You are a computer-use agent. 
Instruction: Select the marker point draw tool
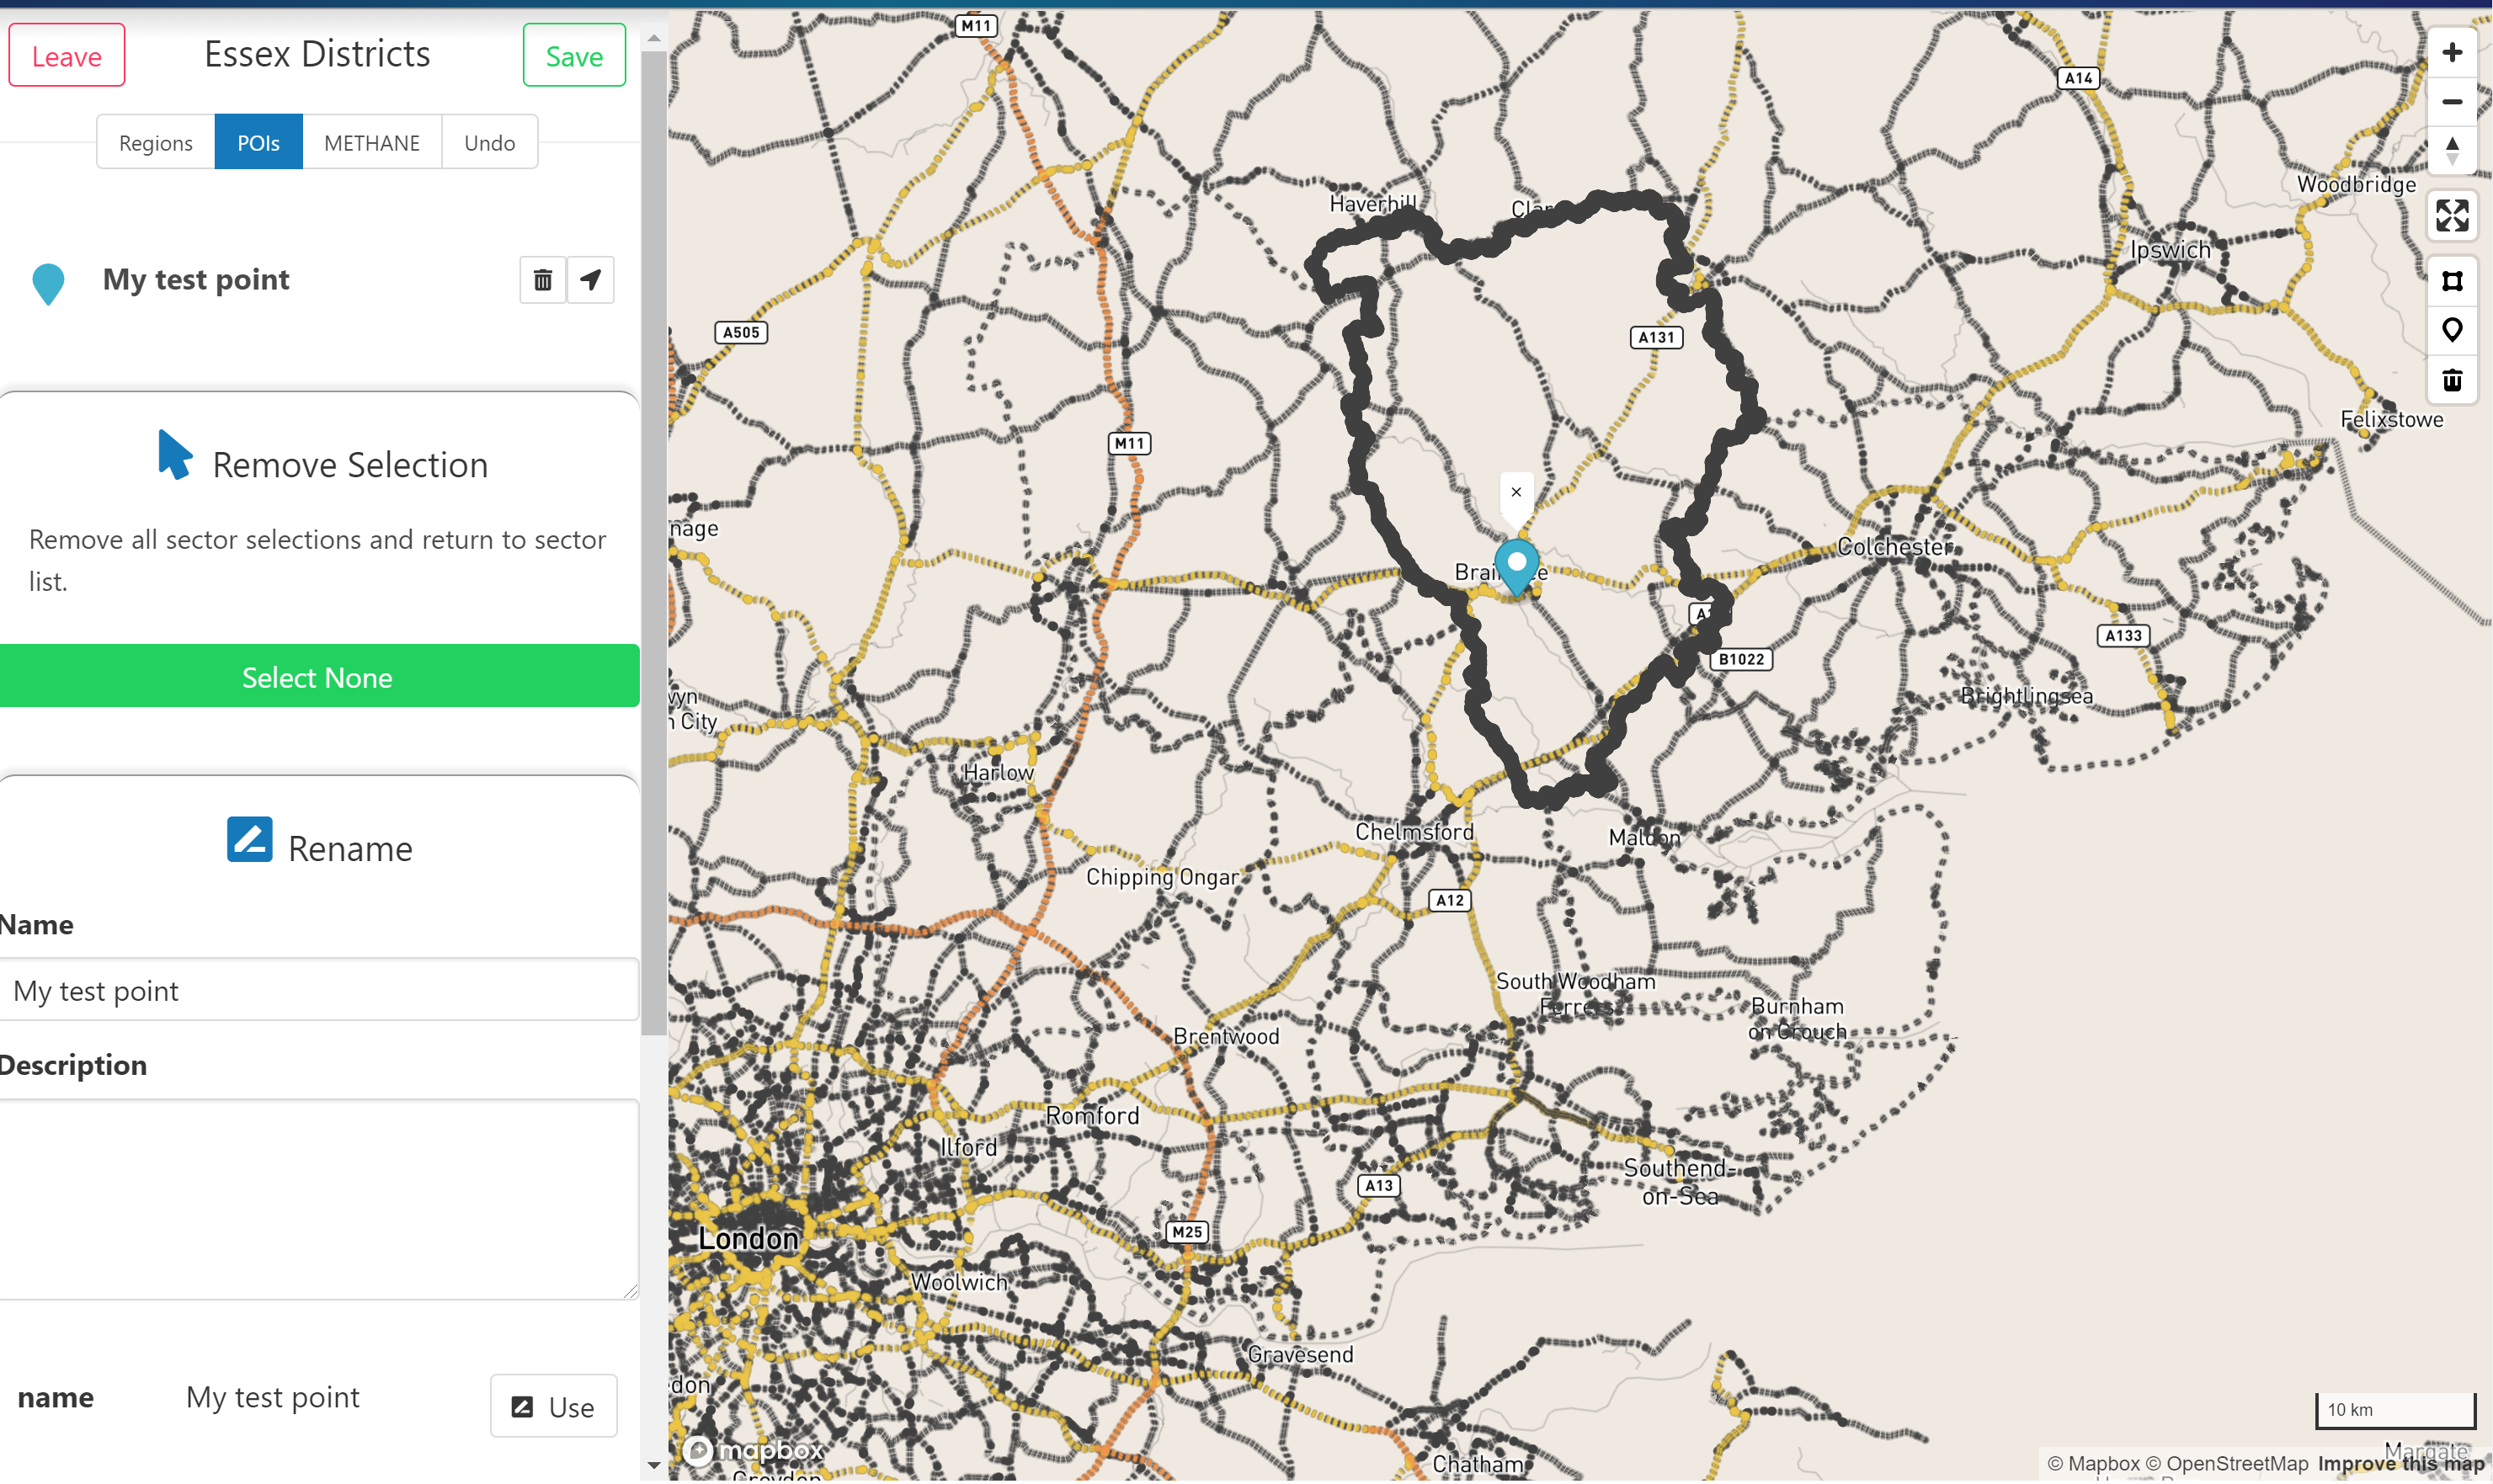pyautogui.click(x=2451, y=330)
